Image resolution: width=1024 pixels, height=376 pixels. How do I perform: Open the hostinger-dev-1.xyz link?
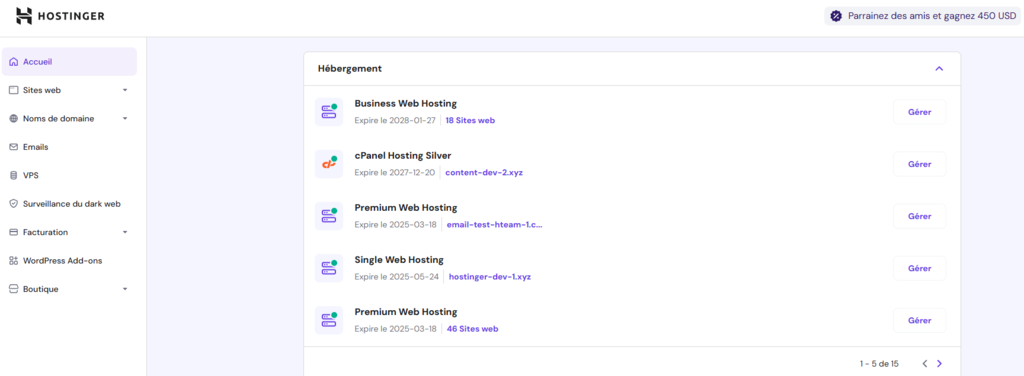[490, 277]
